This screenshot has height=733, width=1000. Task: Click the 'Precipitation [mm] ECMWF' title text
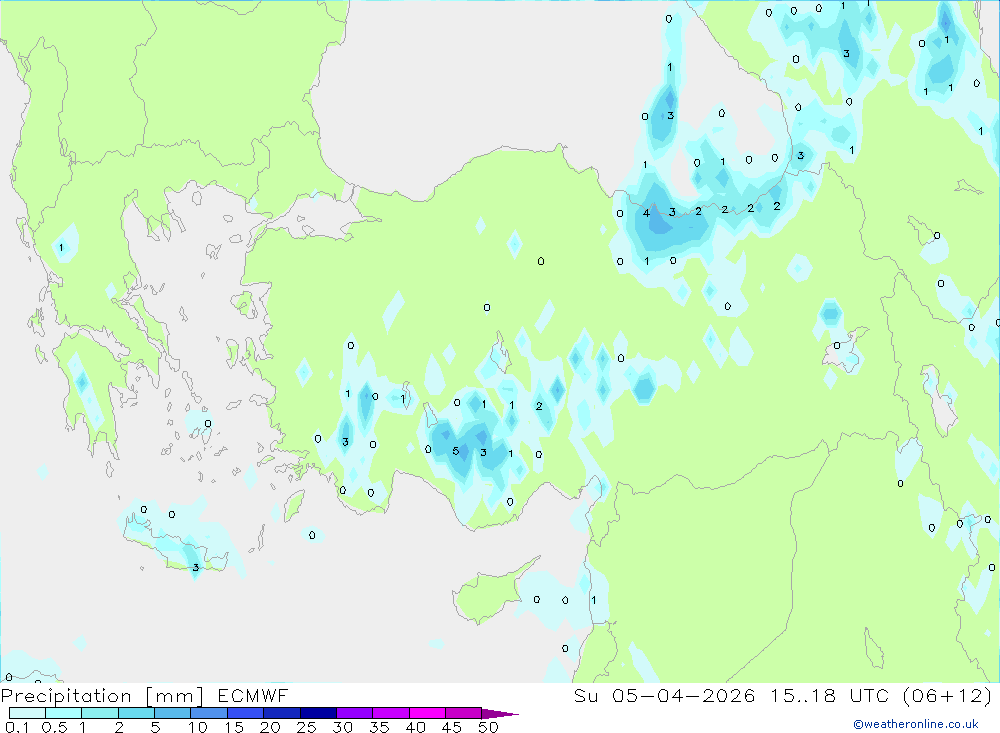pos(145,695)
